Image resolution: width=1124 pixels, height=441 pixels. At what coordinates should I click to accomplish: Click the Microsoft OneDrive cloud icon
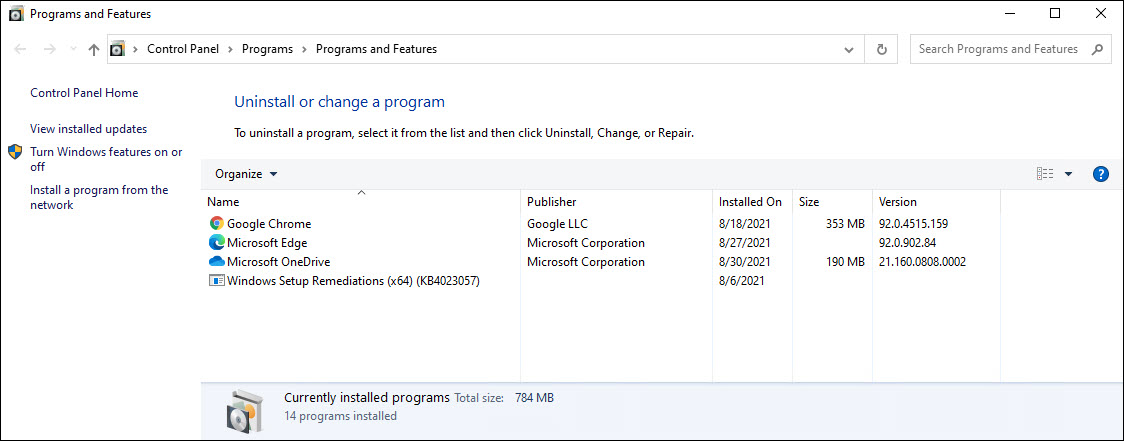click(x=216, y=262)
